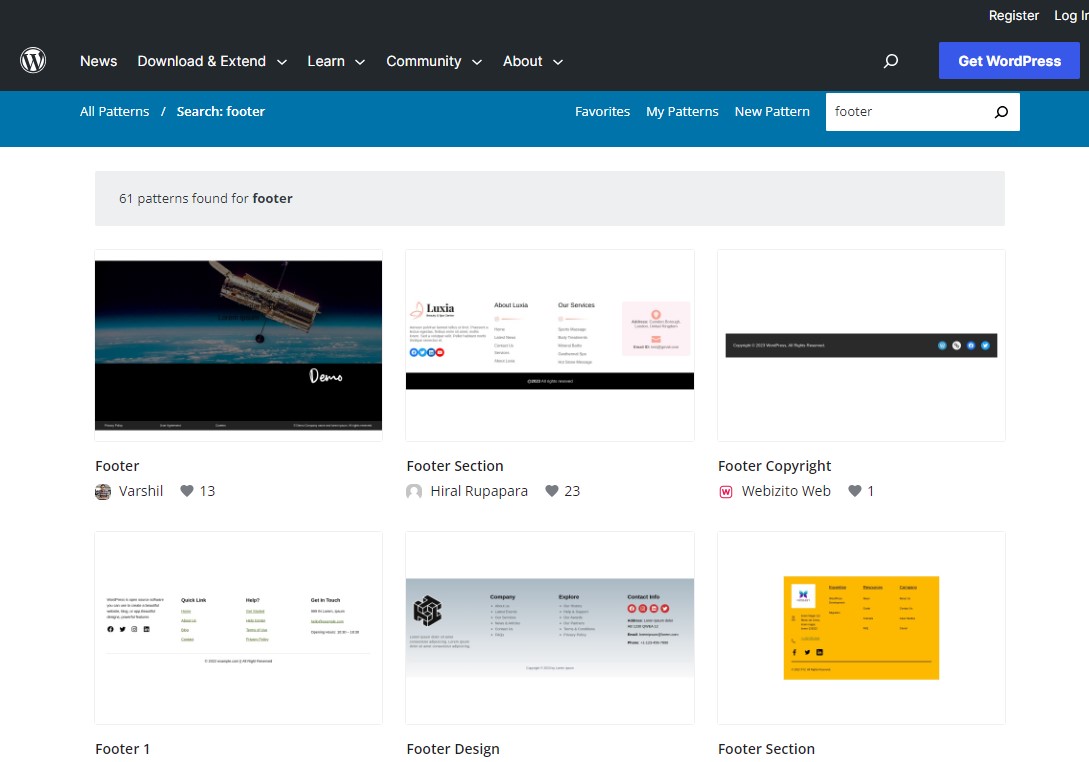Navigate to All Patterns breadcrumb link

tap(114, 112)
